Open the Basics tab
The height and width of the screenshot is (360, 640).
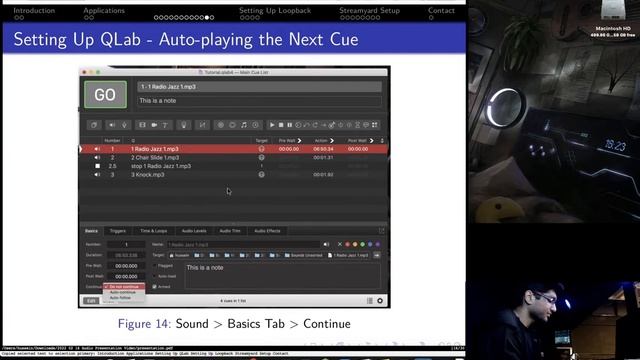(91, 231)
